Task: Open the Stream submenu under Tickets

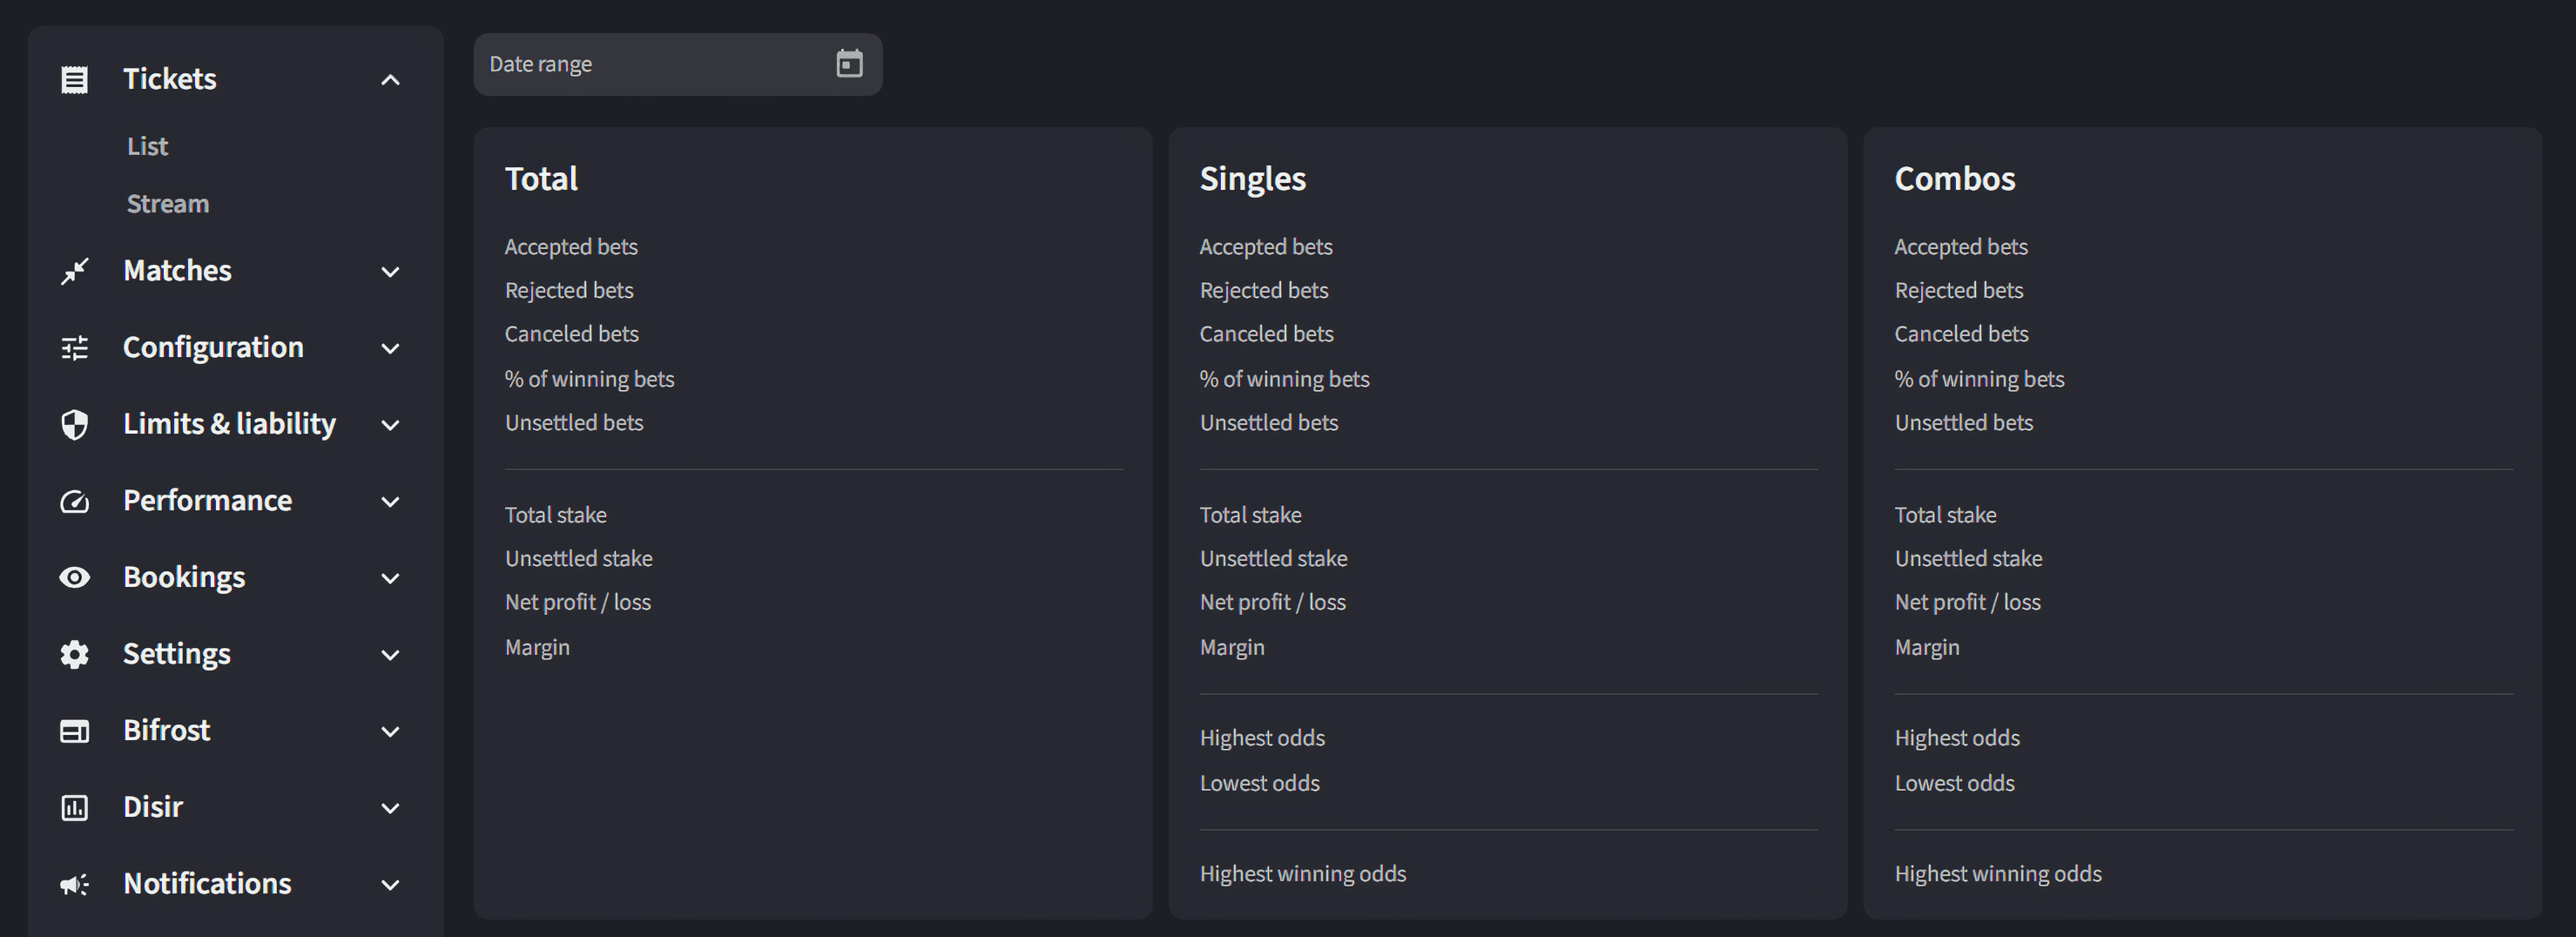Action: [168, 204]
